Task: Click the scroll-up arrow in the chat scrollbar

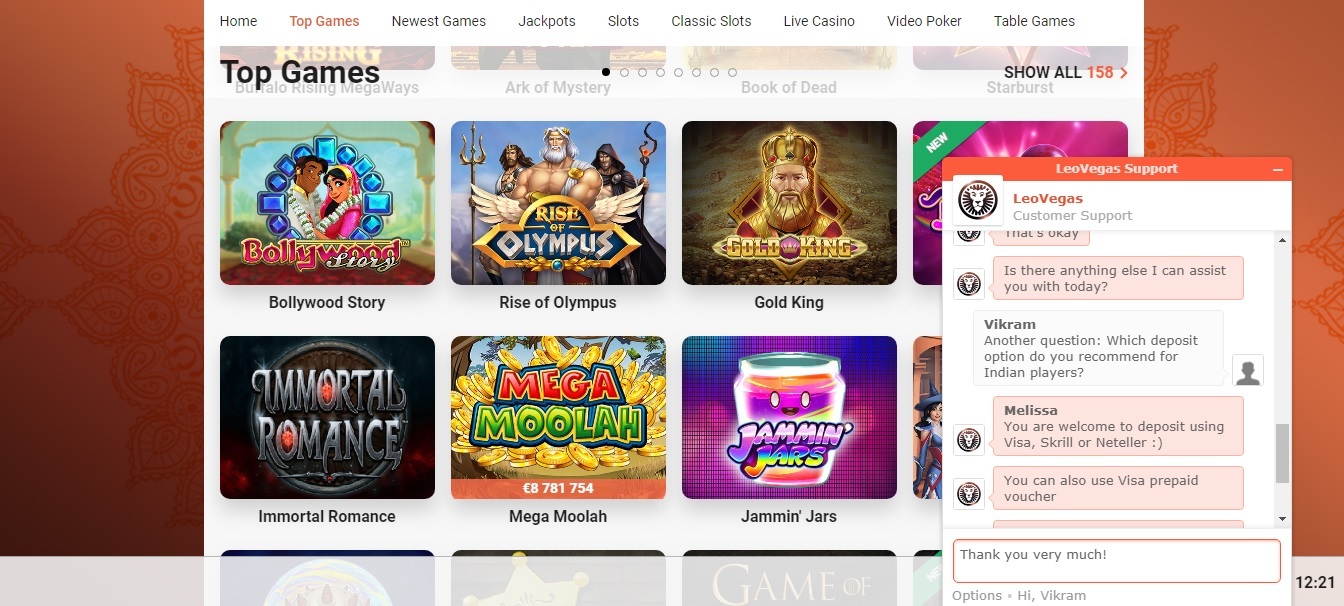Action: (1283, 240)
